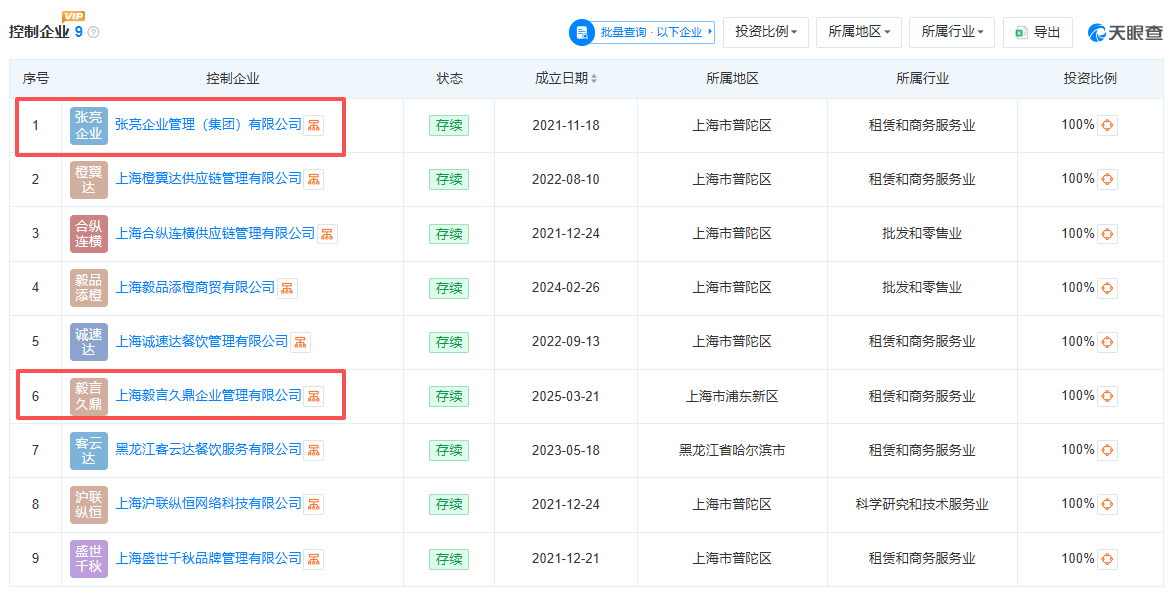Click the help question mark next to 控制企业

[94, 32]
